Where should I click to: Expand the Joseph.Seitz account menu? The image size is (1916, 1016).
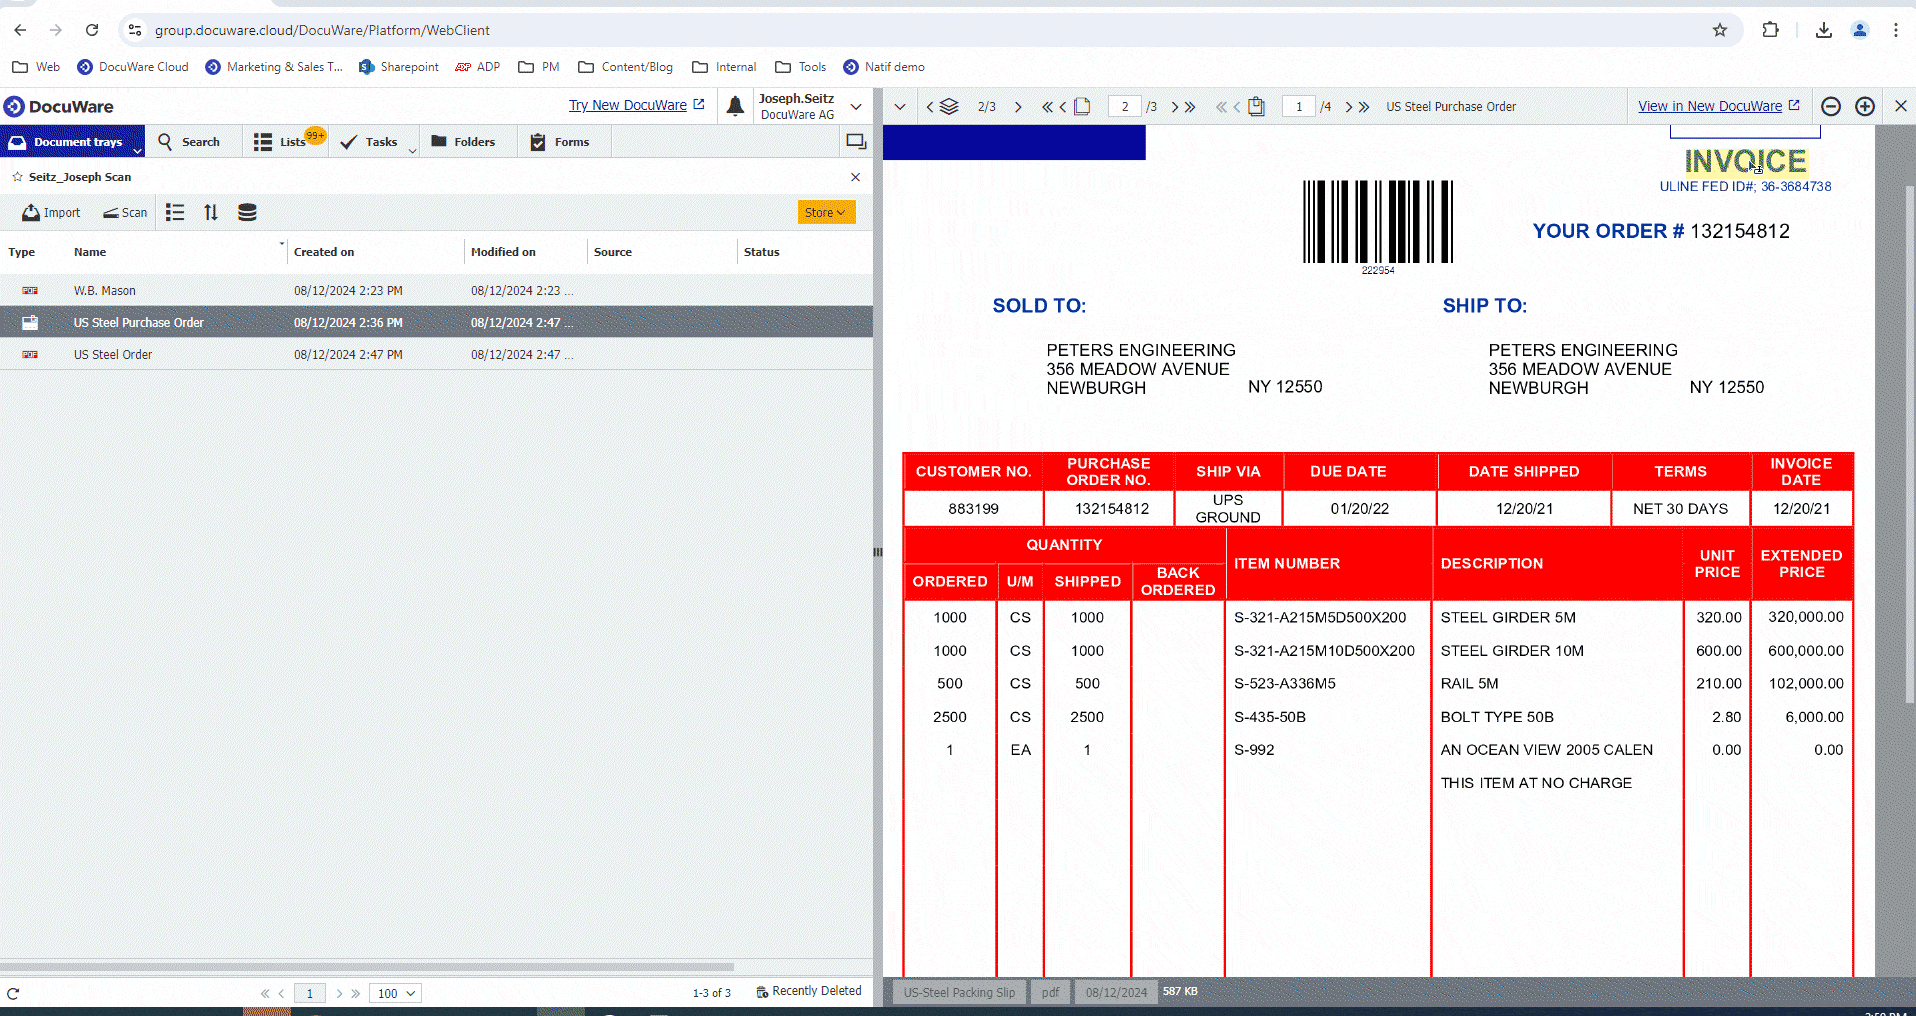click(x=856, y=106)
